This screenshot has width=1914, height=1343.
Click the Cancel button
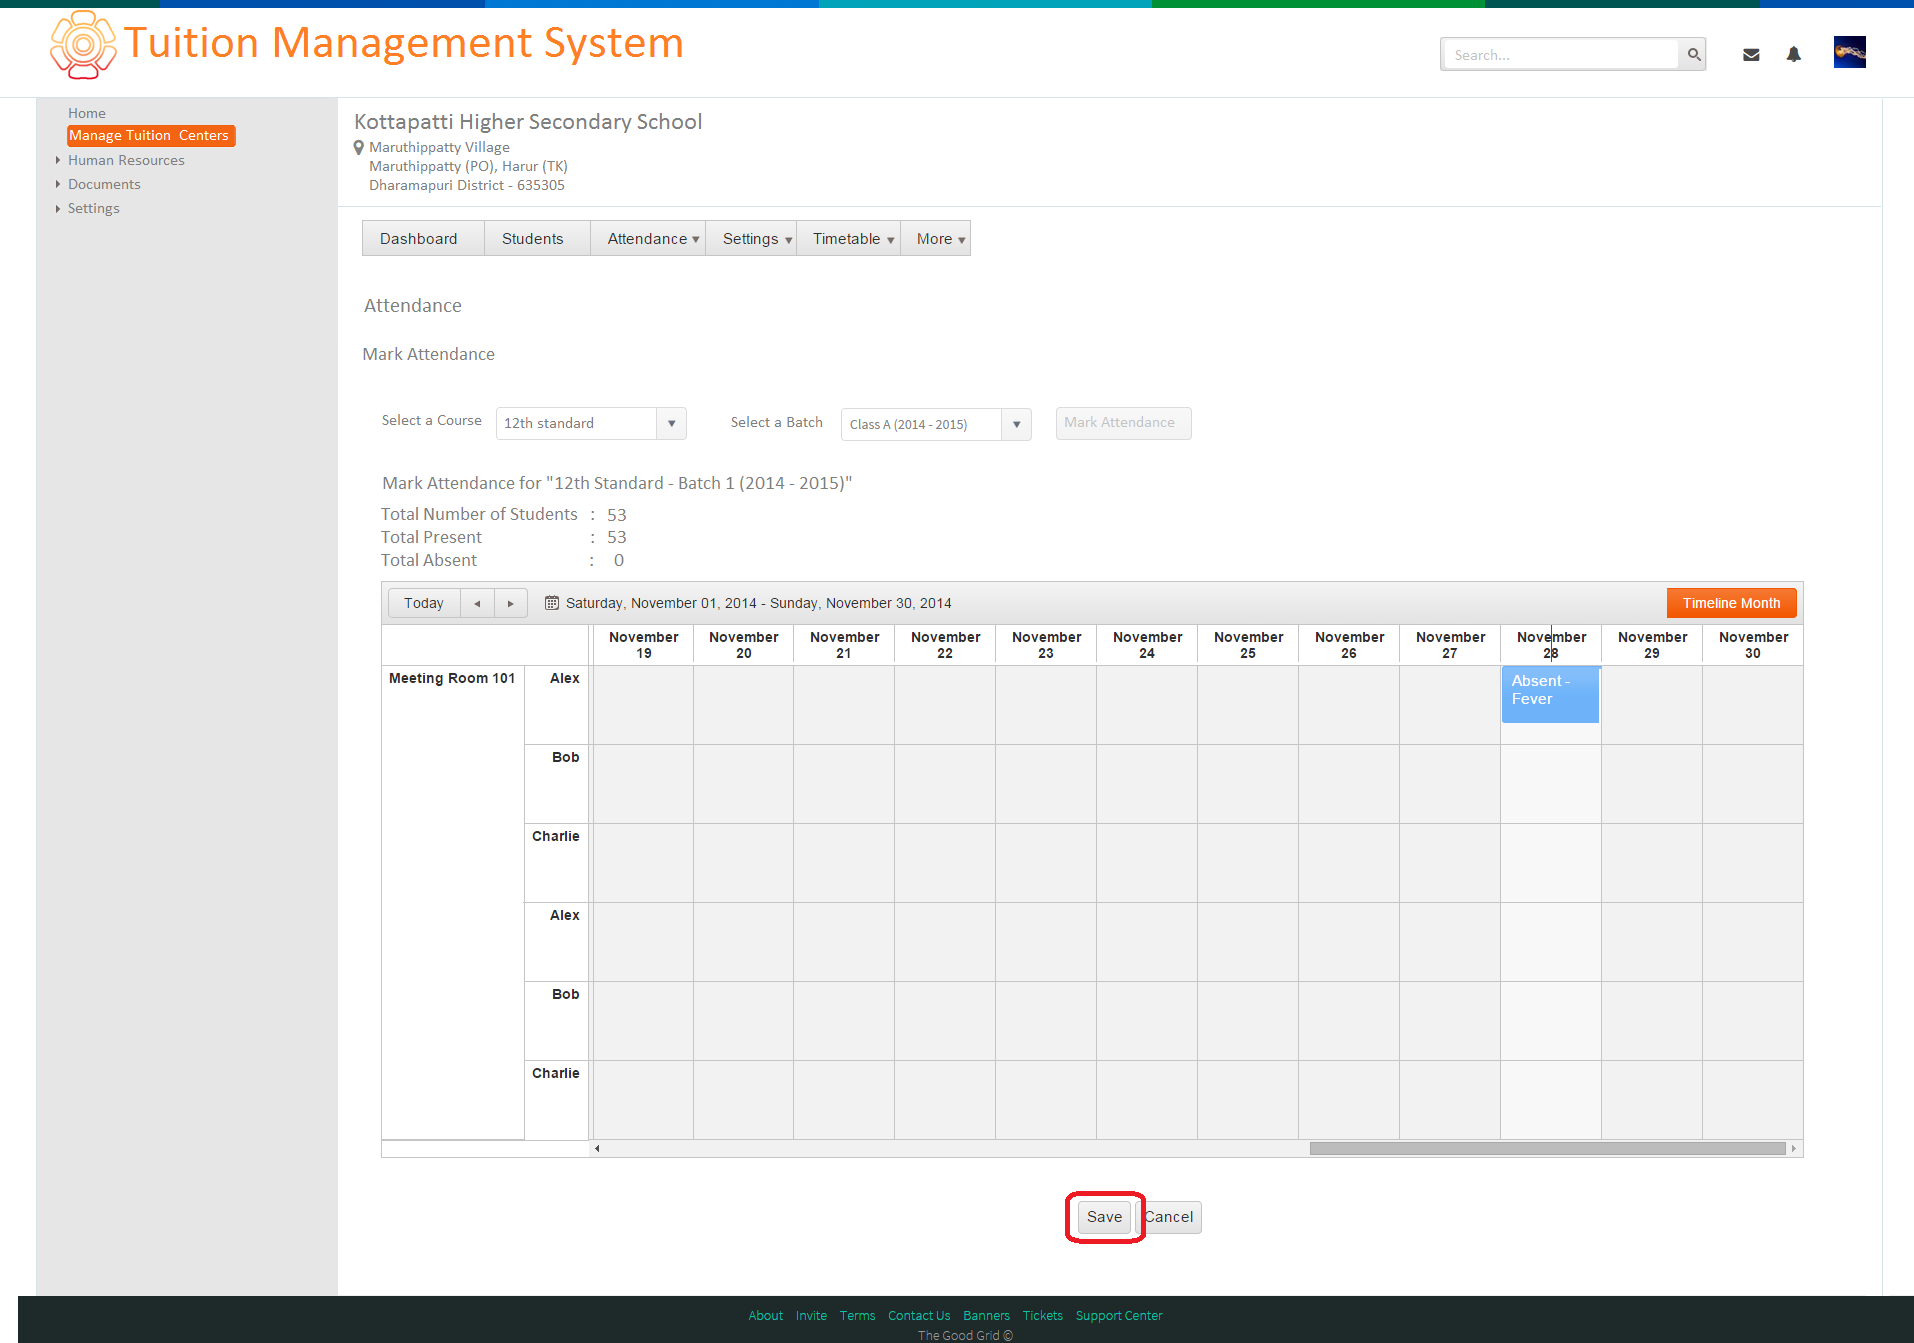tap(1171, 1217)
